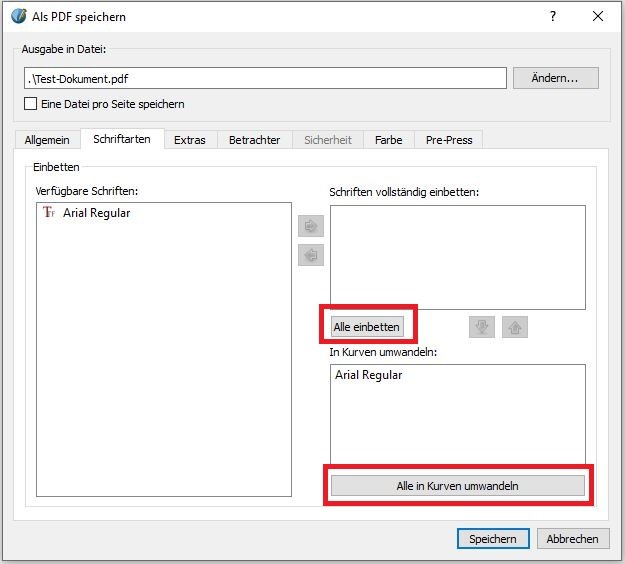The width and height of the screenshot is (625, 564).
Task: Click into the Test-Dokument.pdf output path field
Action: 265,78
